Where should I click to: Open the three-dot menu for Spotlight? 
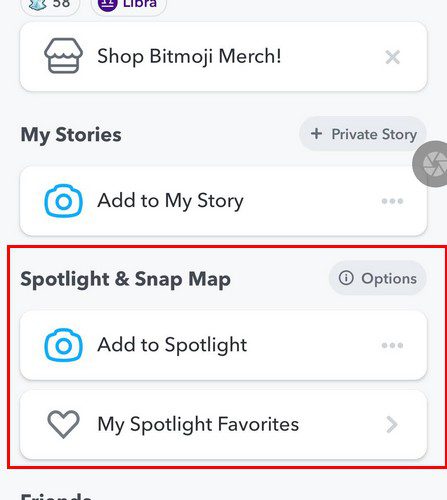392,345
